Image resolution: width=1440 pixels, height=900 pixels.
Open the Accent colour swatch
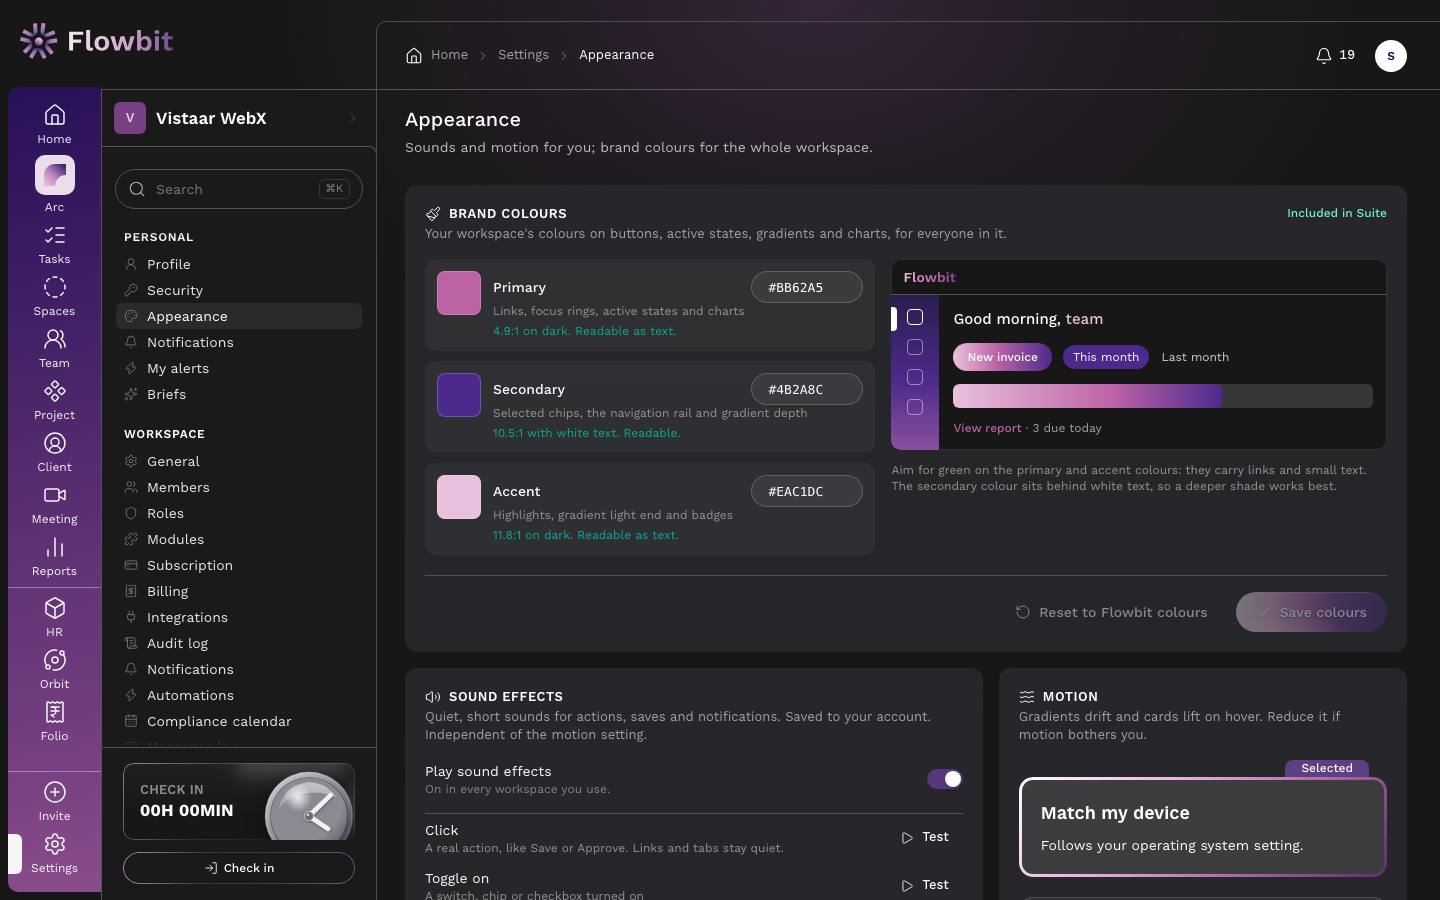point(459,497)
